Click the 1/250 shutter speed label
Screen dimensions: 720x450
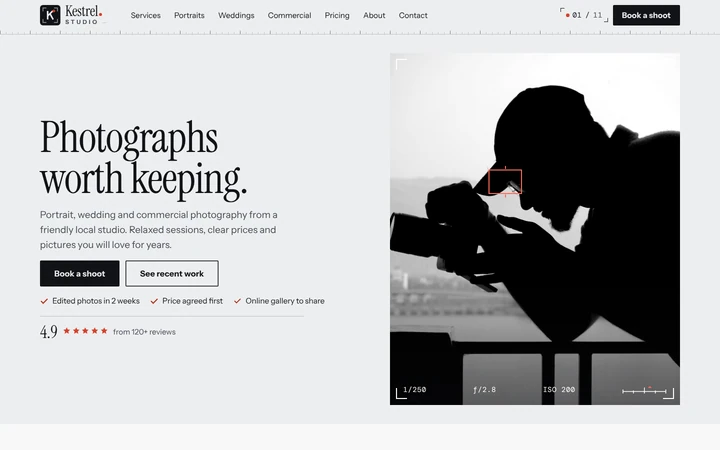point(415,389)
